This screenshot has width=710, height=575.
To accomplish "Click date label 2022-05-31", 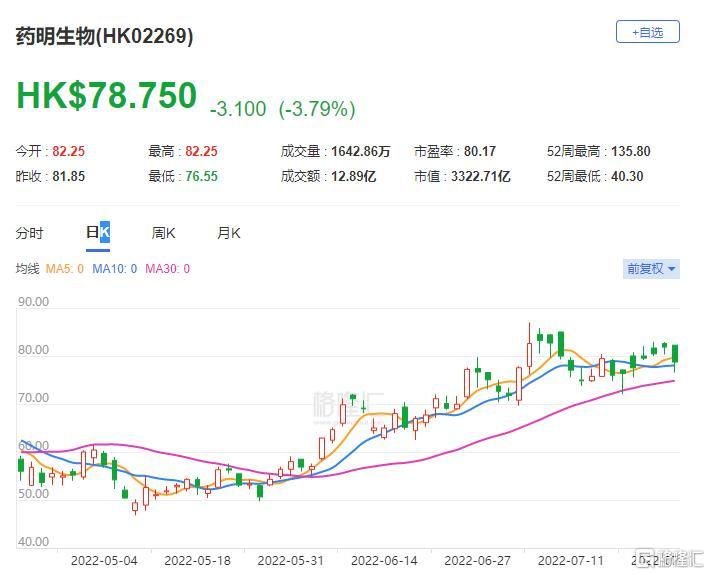I will 291,561.
